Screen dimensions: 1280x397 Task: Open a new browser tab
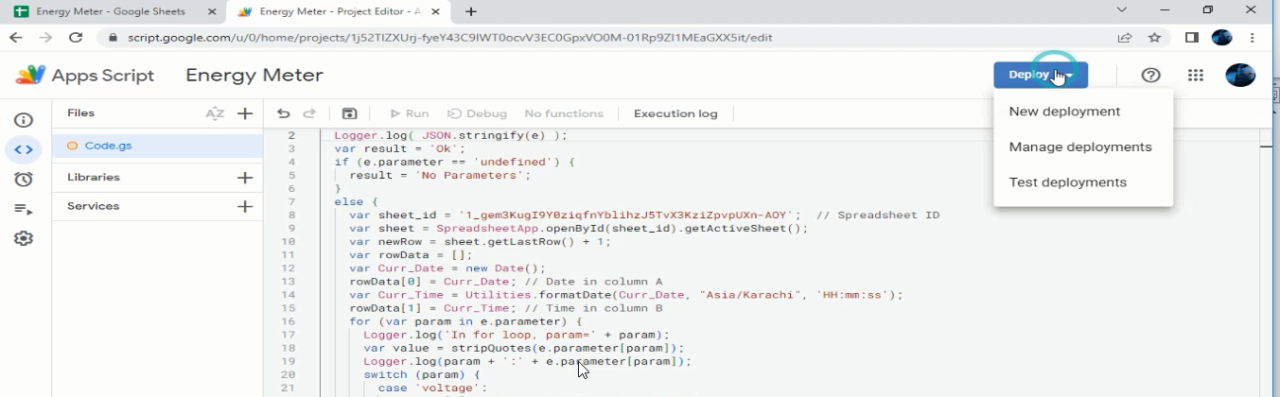(x=471, y=12)
